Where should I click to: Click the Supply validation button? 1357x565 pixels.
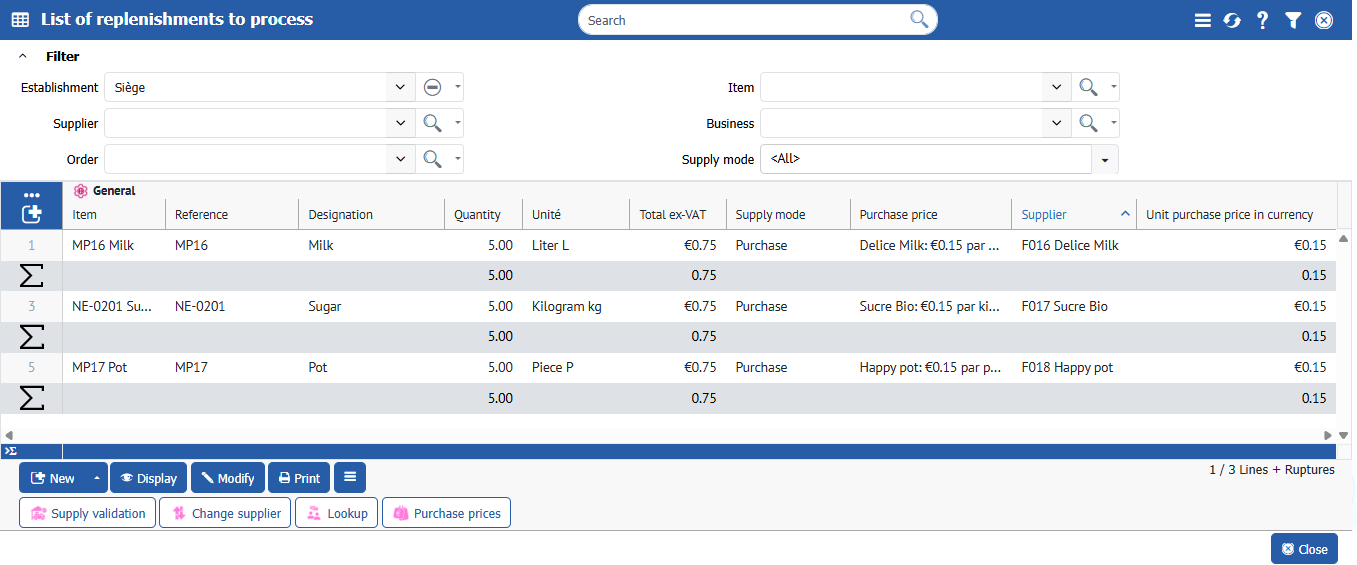point(88,513)
